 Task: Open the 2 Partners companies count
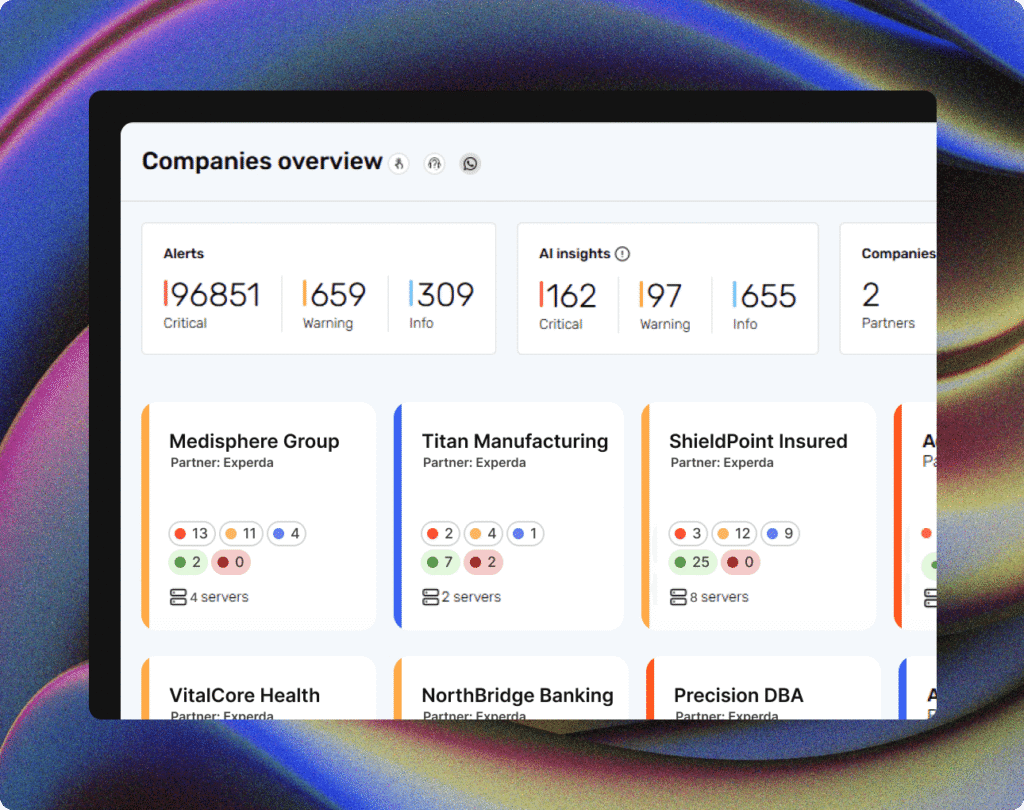tap(888, 304)
